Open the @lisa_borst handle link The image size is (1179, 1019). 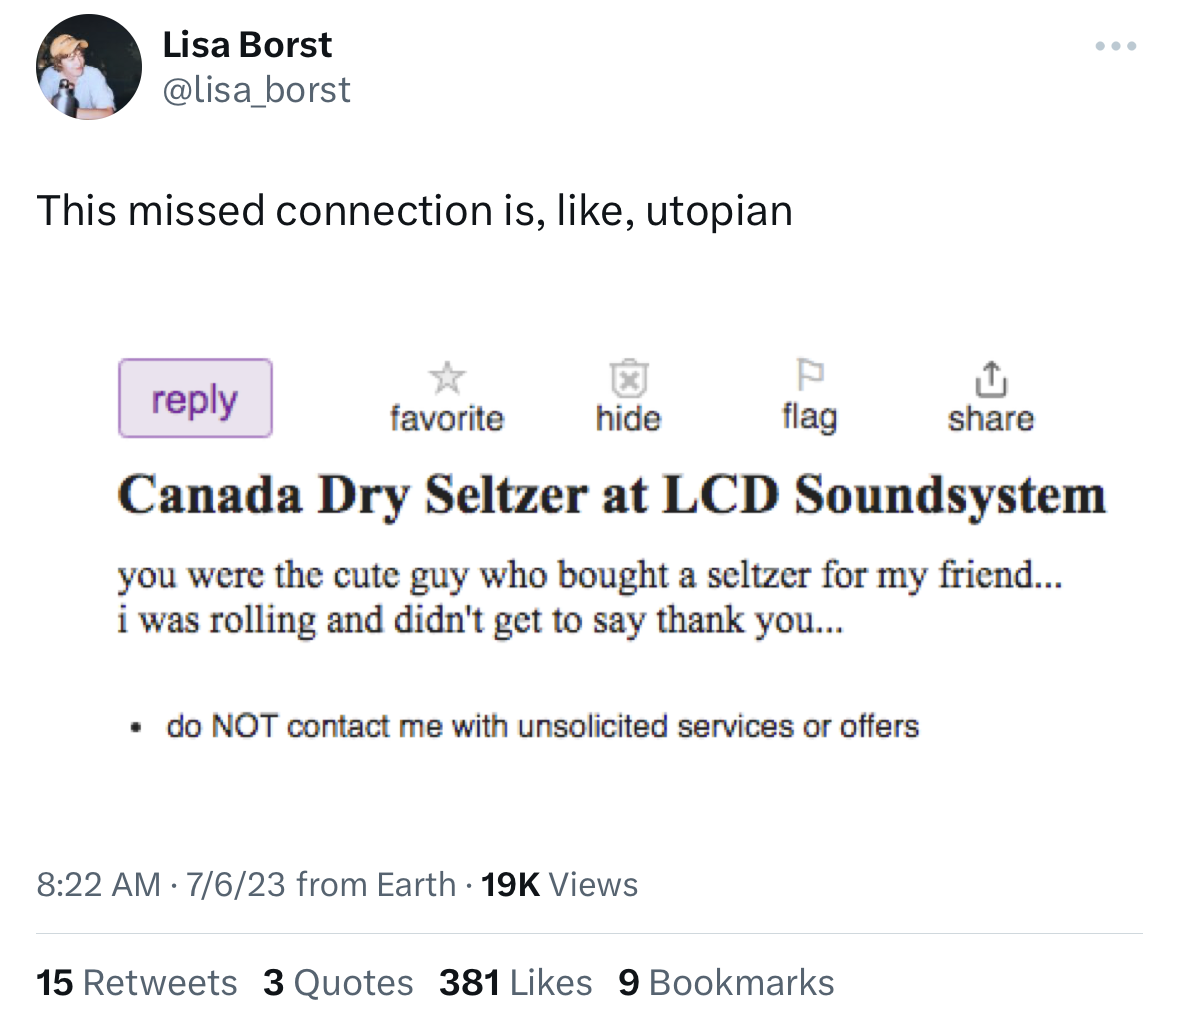point(256,90)
